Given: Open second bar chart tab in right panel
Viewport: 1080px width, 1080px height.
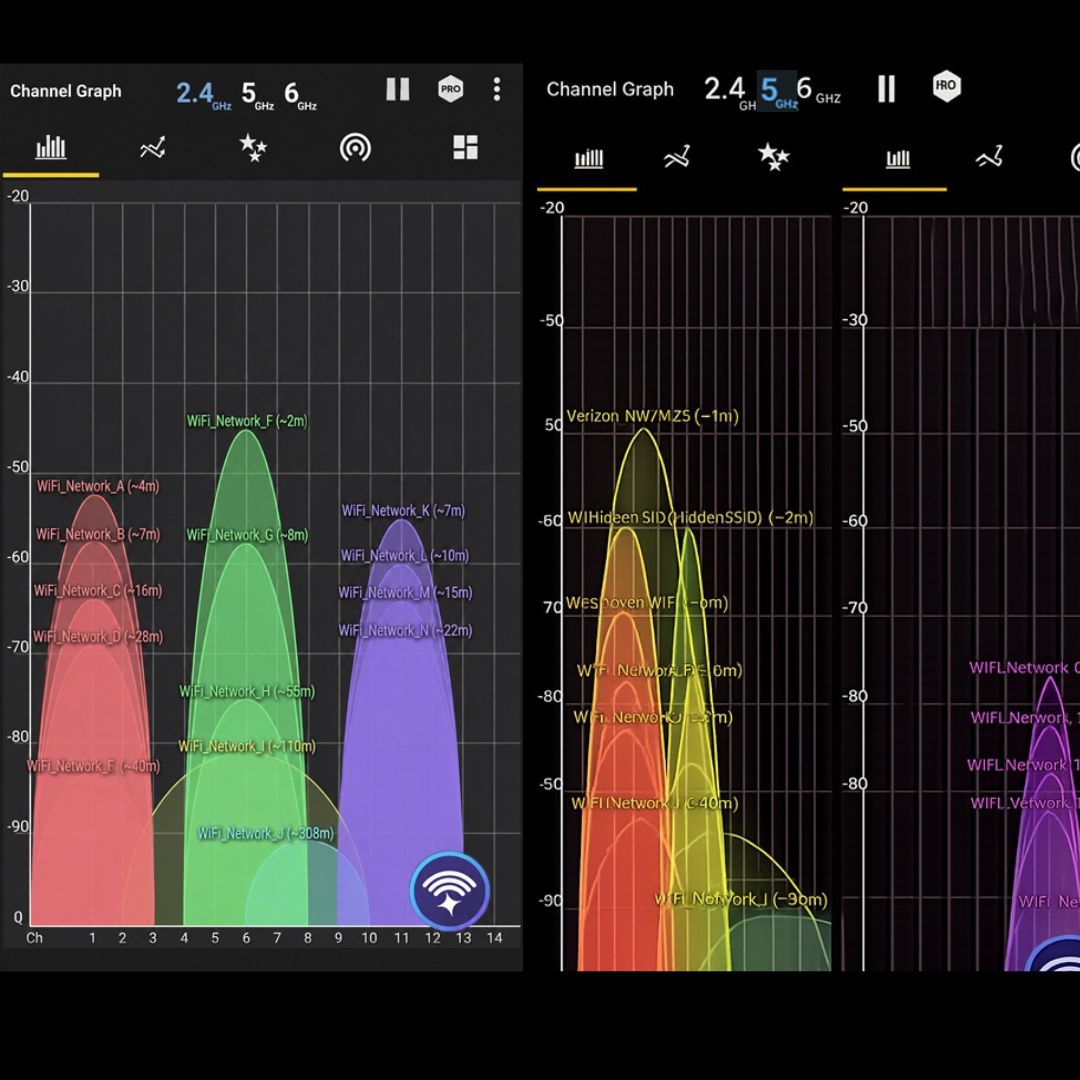Looking at the screenshot, I should point(897,159).
